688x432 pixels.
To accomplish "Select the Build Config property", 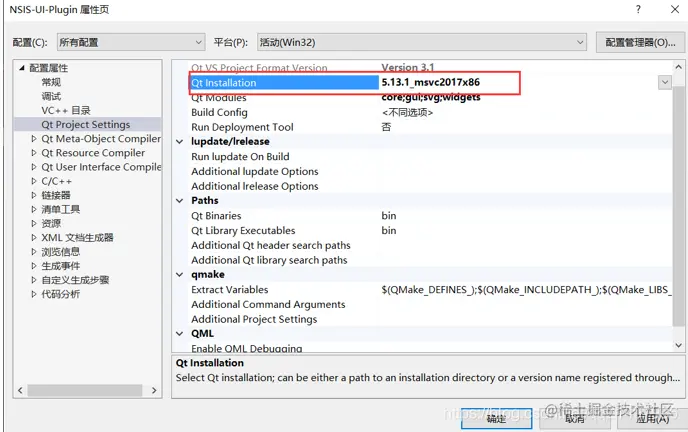I will pos(219,112).
